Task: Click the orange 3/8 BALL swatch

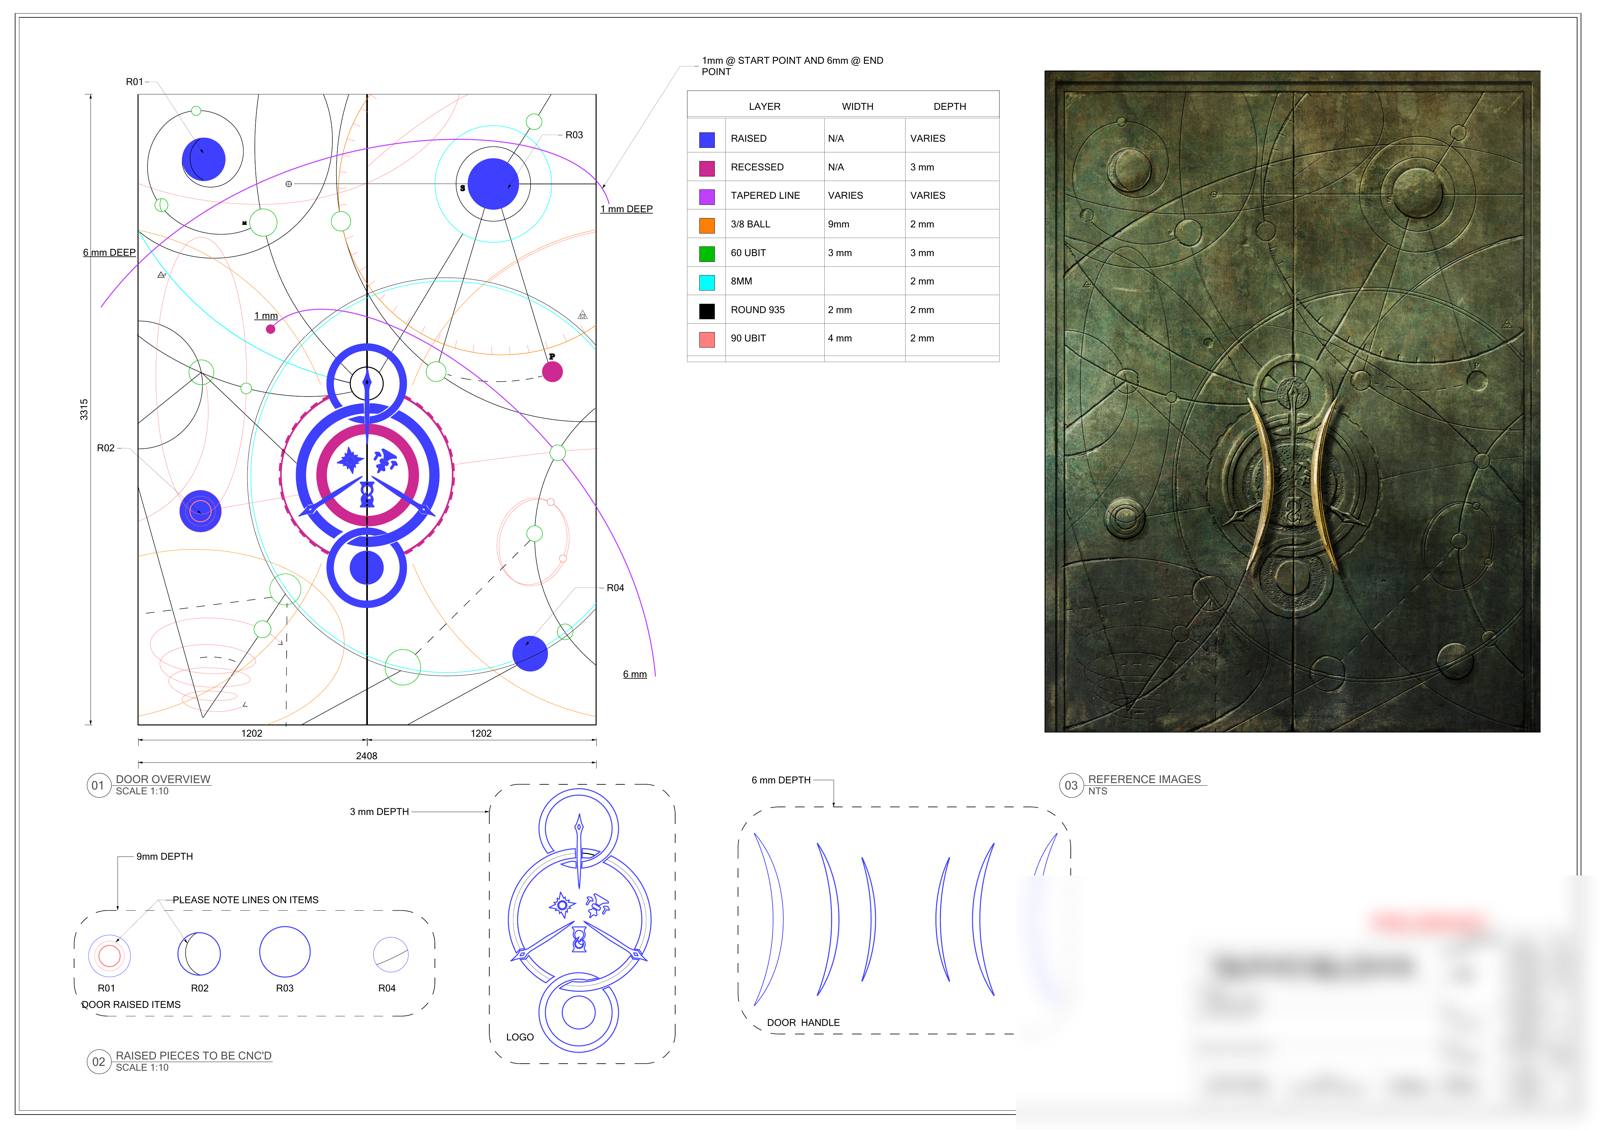Action: point(707,225)
